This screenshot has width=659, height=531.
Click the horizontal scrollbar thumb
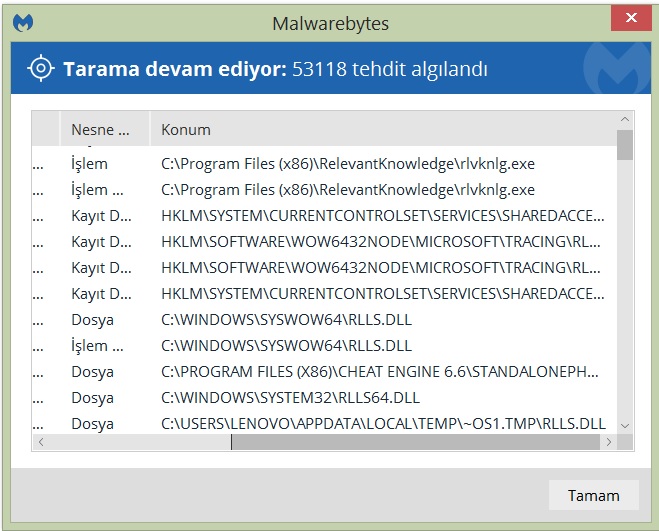415,442
